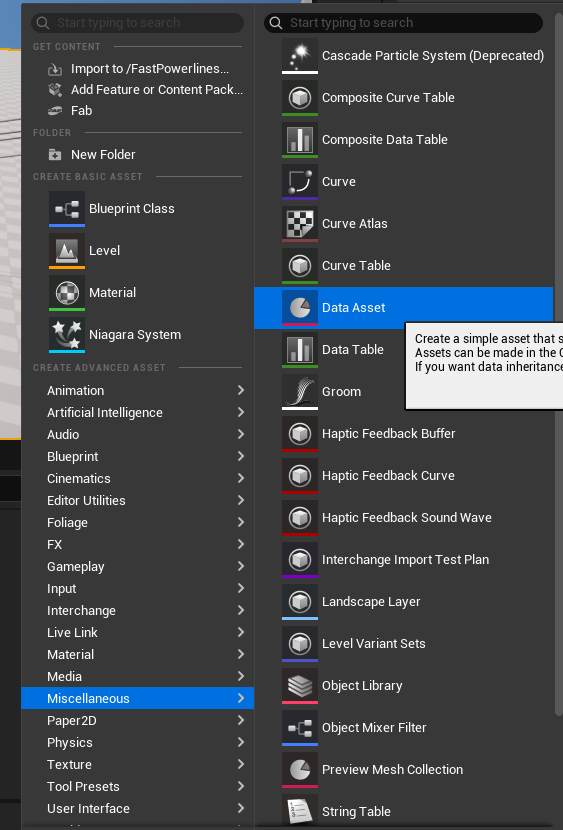The image size is (563, 830).
Task: Expand the Blueprint submenu arrow
Action: 241,456
